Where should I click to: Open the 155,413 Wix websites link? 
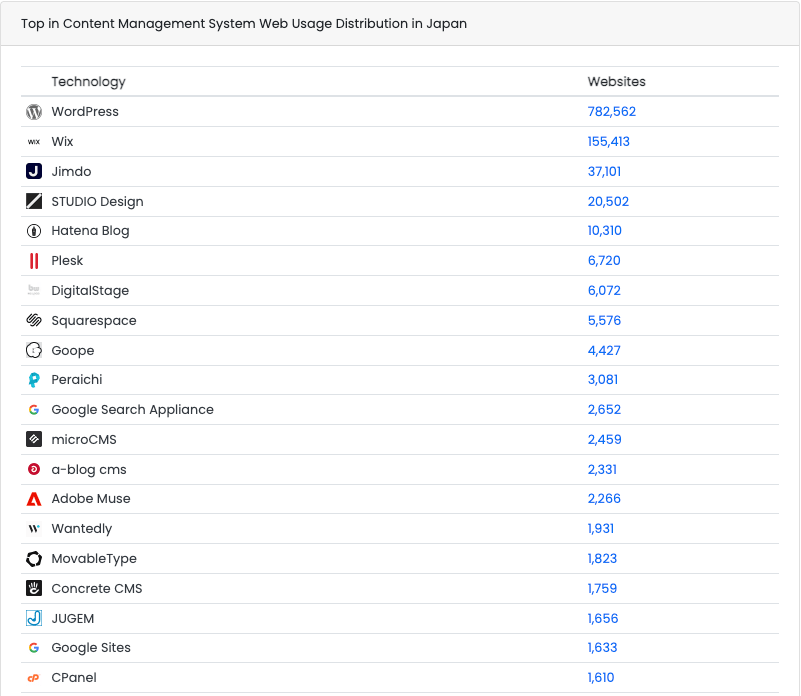(x=608, y=142)
